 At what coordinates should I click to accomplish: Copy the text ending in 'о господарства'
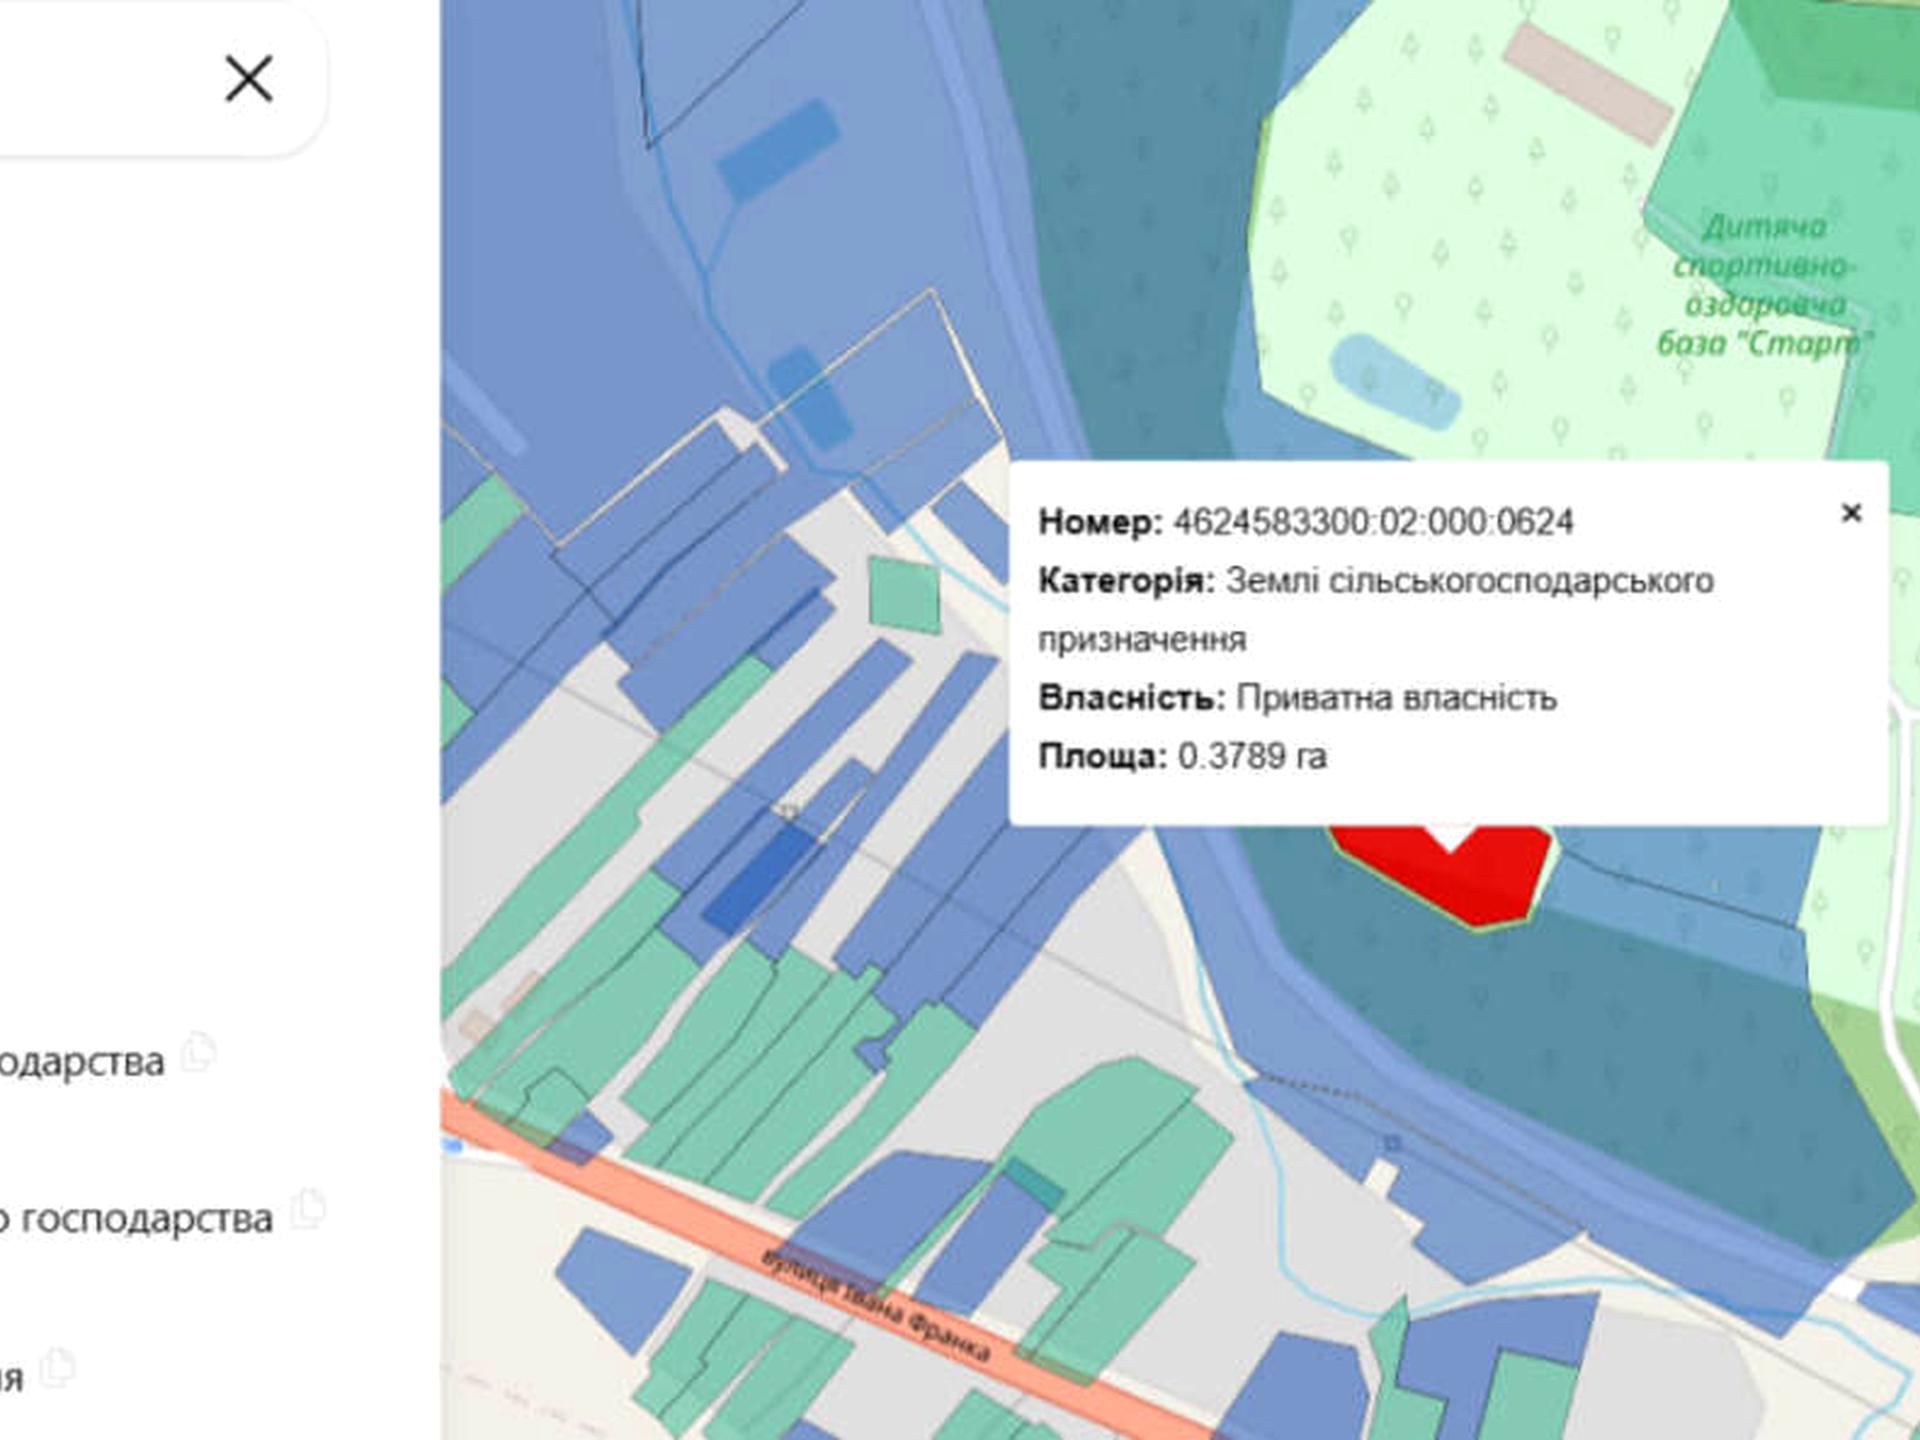tap(308, 1210)
